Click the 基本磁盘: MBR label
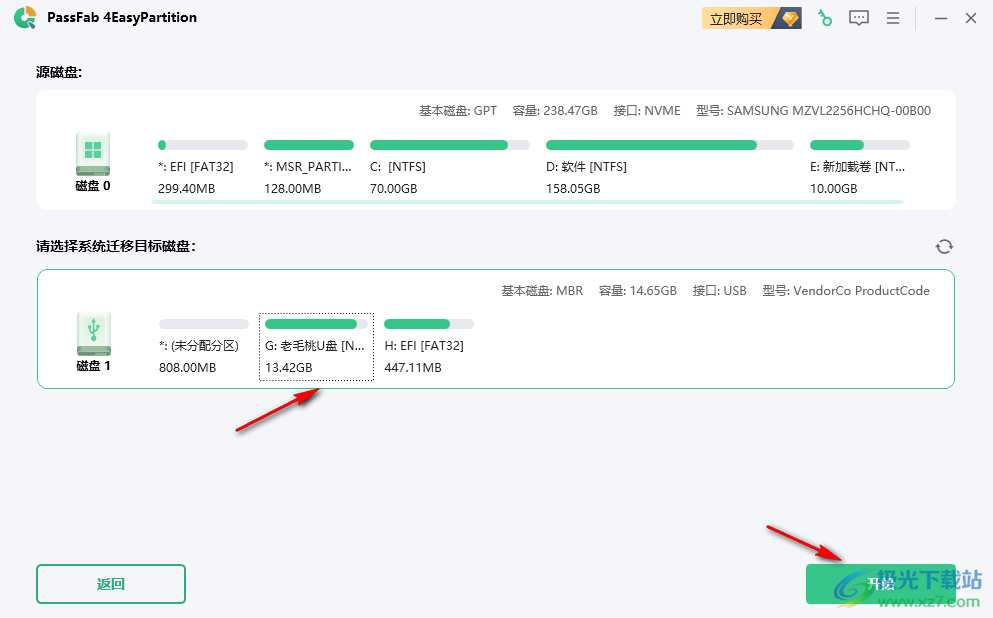Image resolution: width=993 pixels, height=618 pixels. click(x=542, y=291)
